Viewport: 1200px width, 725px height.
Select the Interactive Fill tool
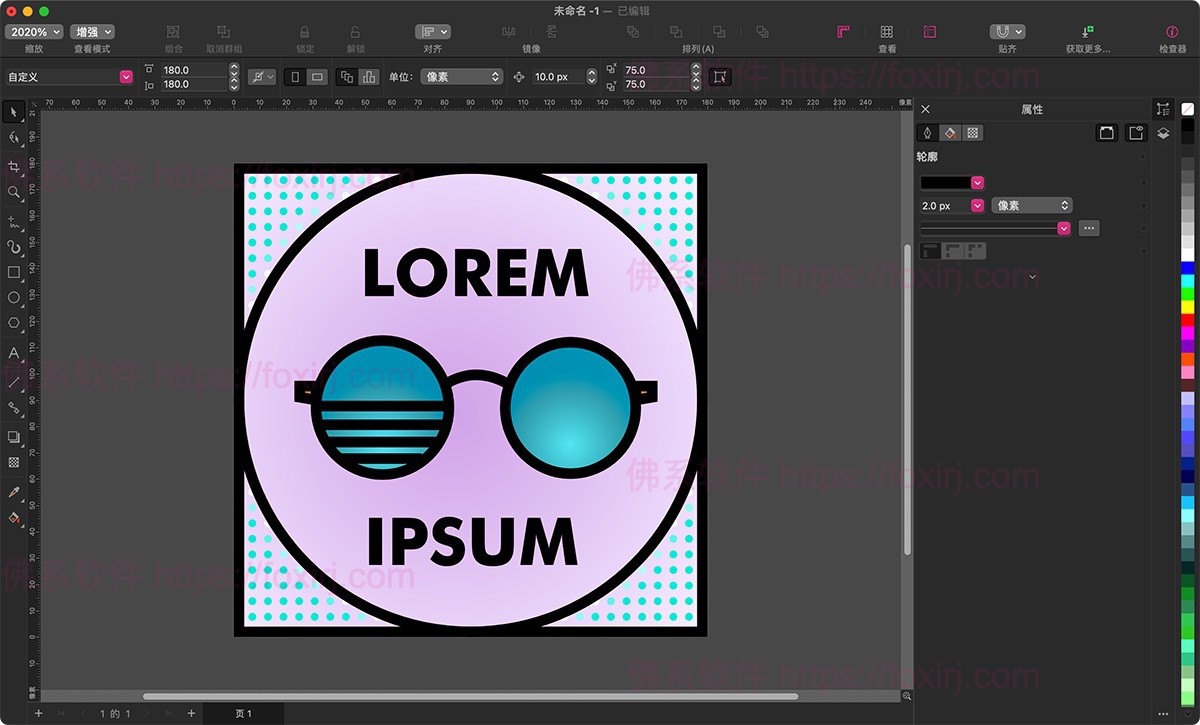(13, 519)
